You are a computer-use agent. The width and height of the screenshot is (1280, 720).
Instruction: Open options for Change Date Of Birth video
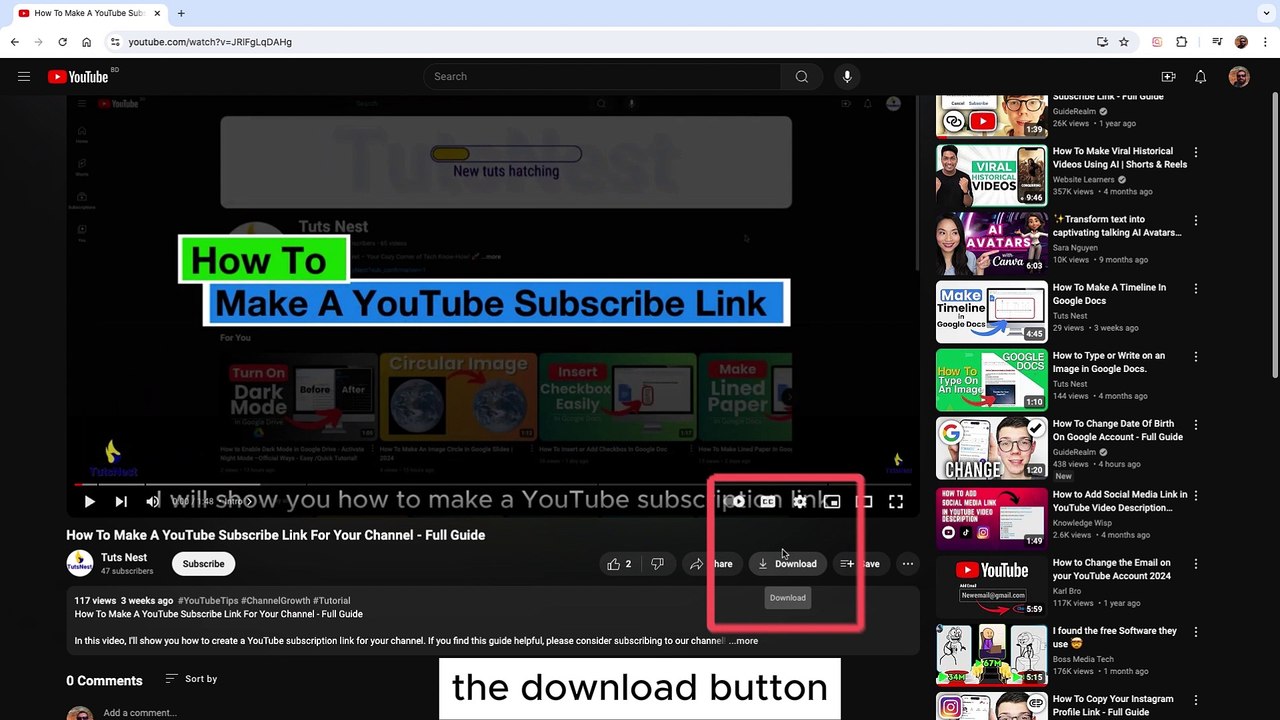[1196, 425]
